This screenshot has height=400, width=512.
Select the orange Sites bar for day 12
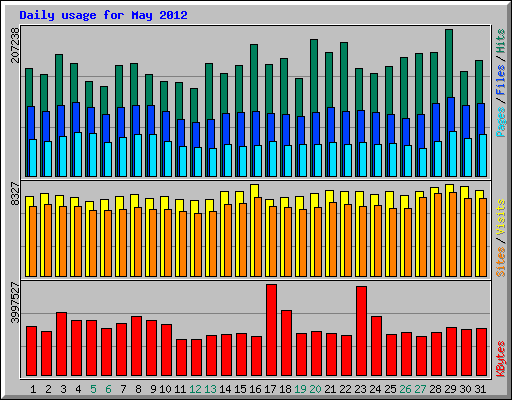(x=198, y=245)
